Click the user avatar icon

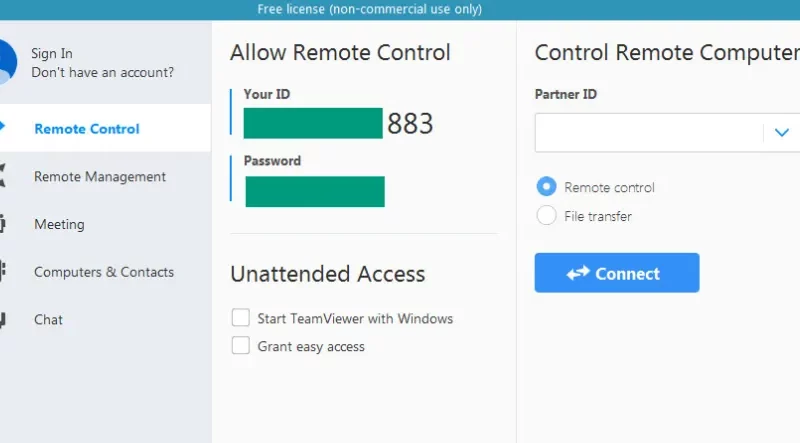8,62
